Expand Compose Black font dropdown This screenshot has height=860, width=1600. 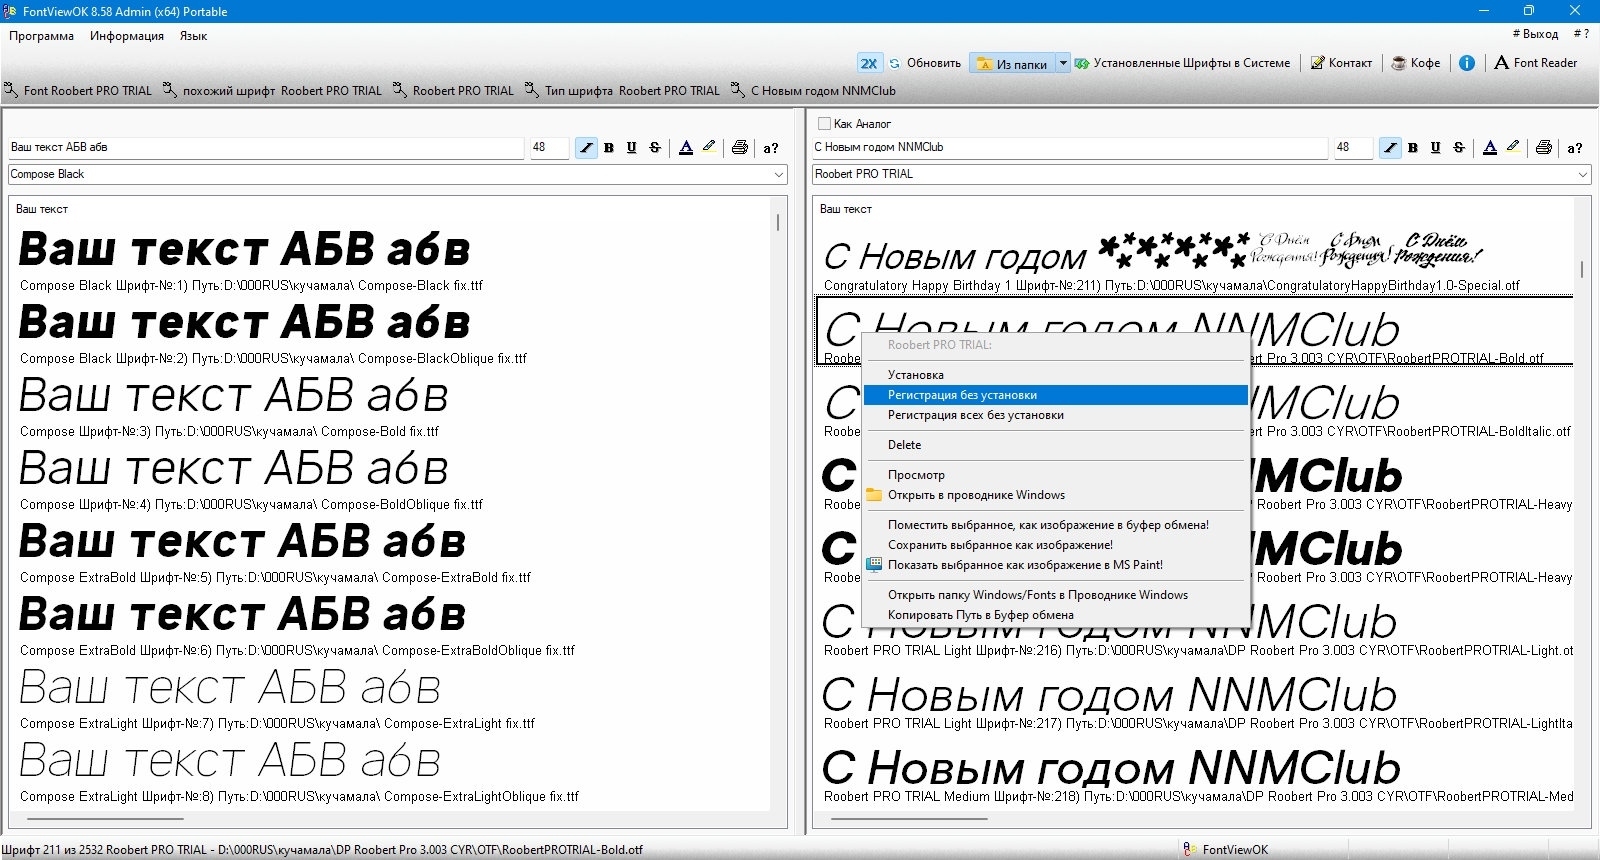pyautogui.click(x=779, y=174)
